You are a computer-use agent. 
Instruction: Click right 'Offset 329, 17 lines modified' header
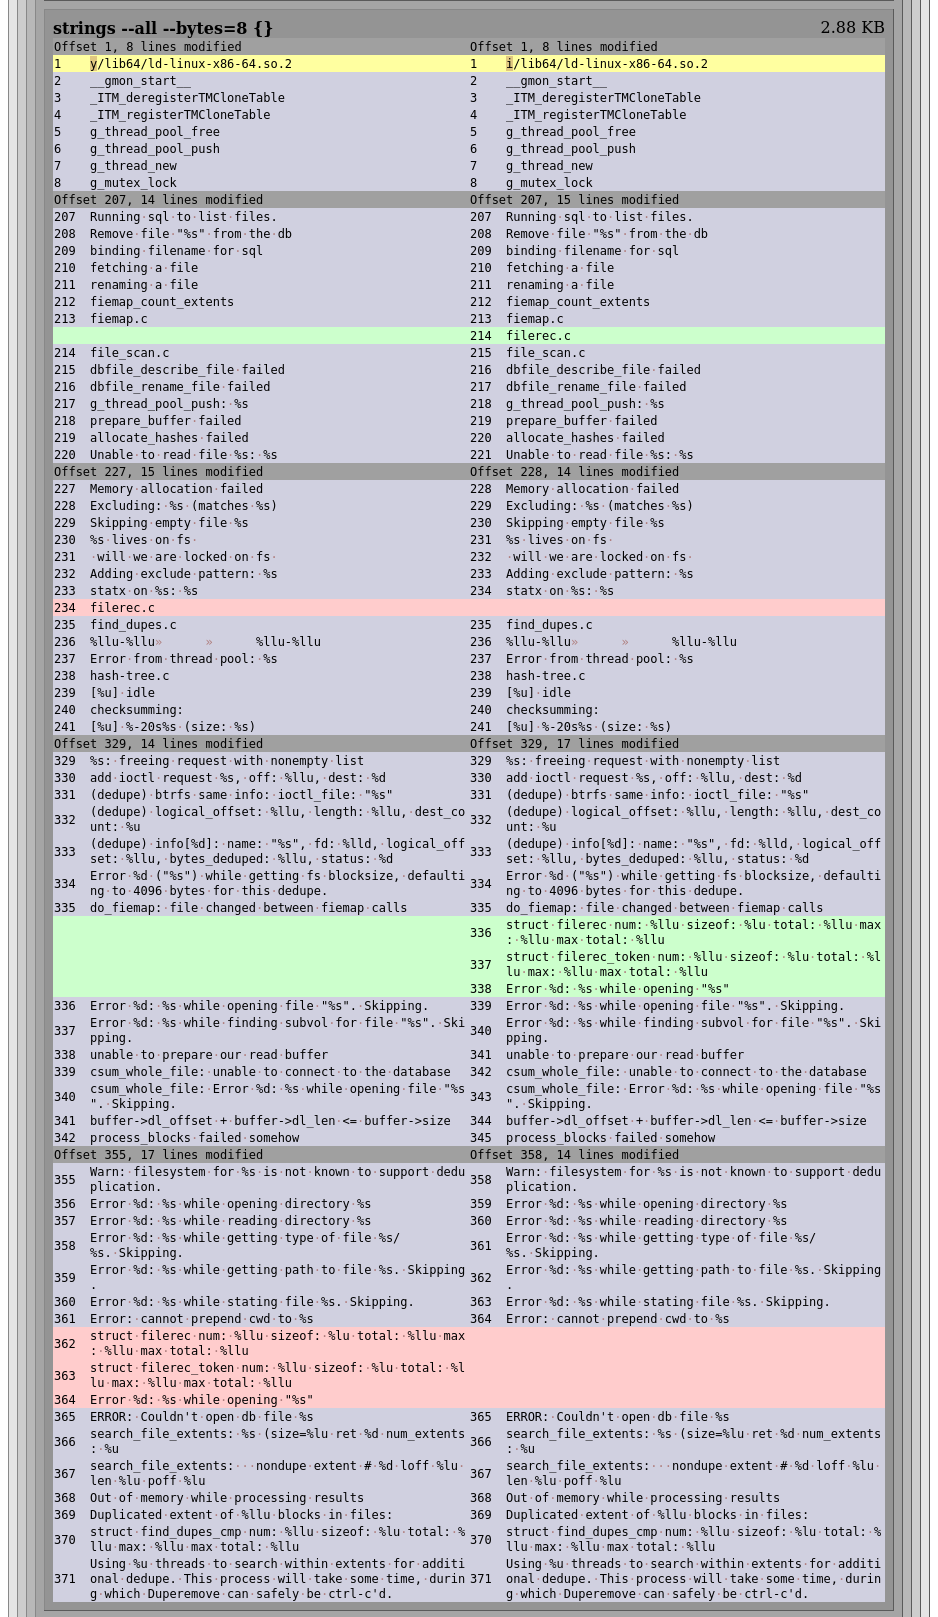coord(574,744)
